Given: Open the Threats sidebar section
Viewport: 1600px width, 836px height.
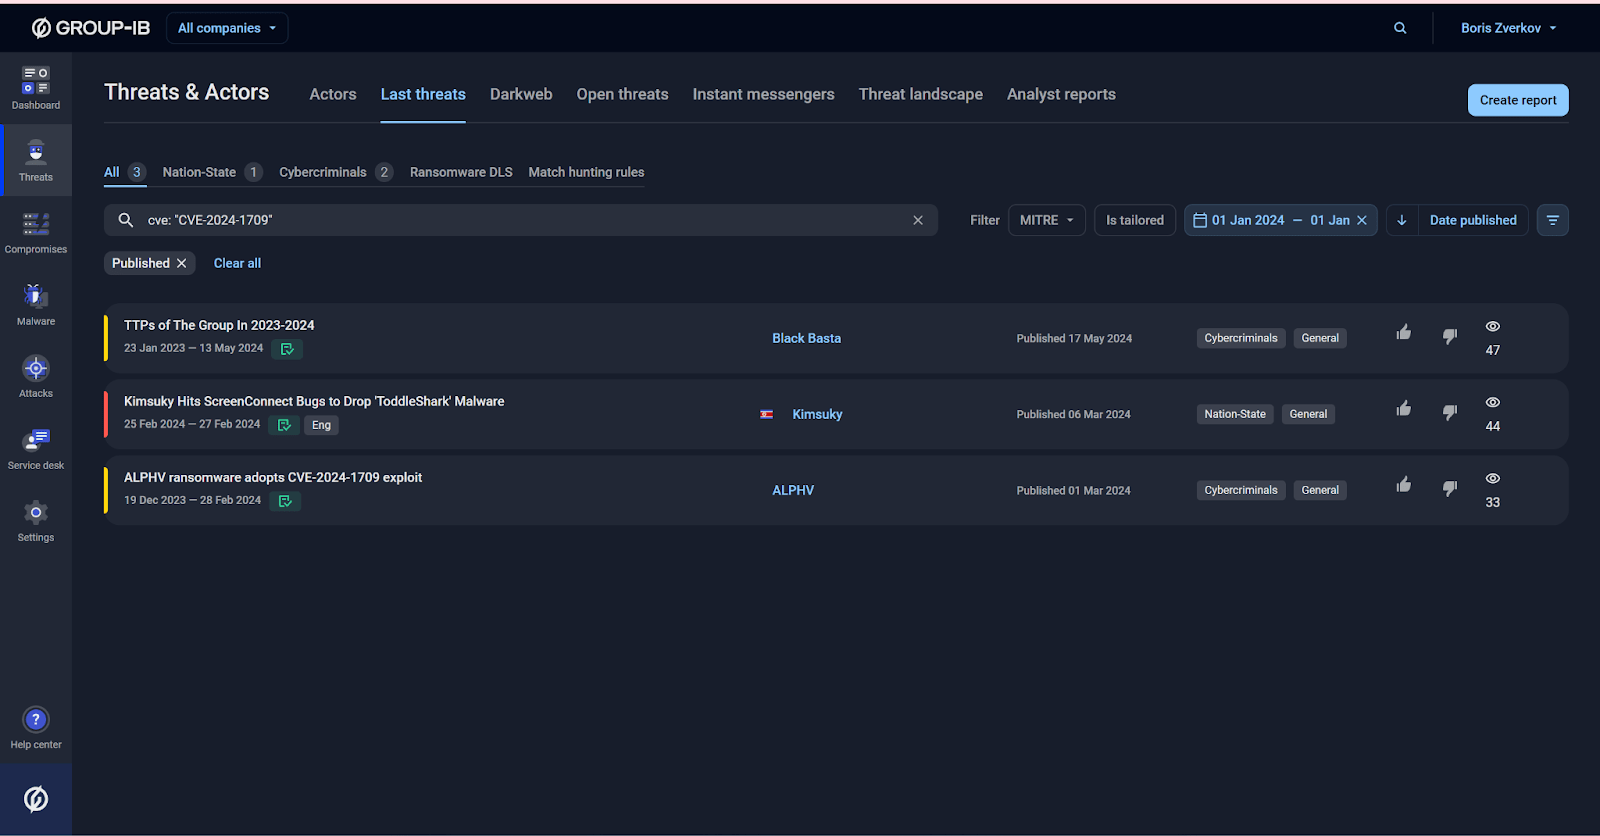Looking at the screenshot, I should tap(36, 160).
